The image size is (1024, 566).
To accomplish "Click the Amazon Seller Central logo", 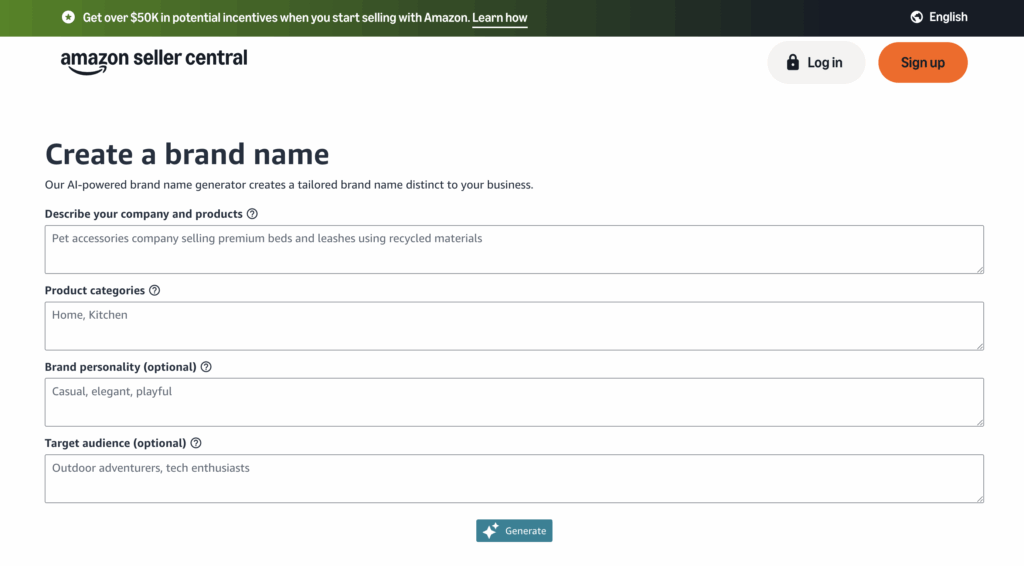I will (x=154, y=60).
